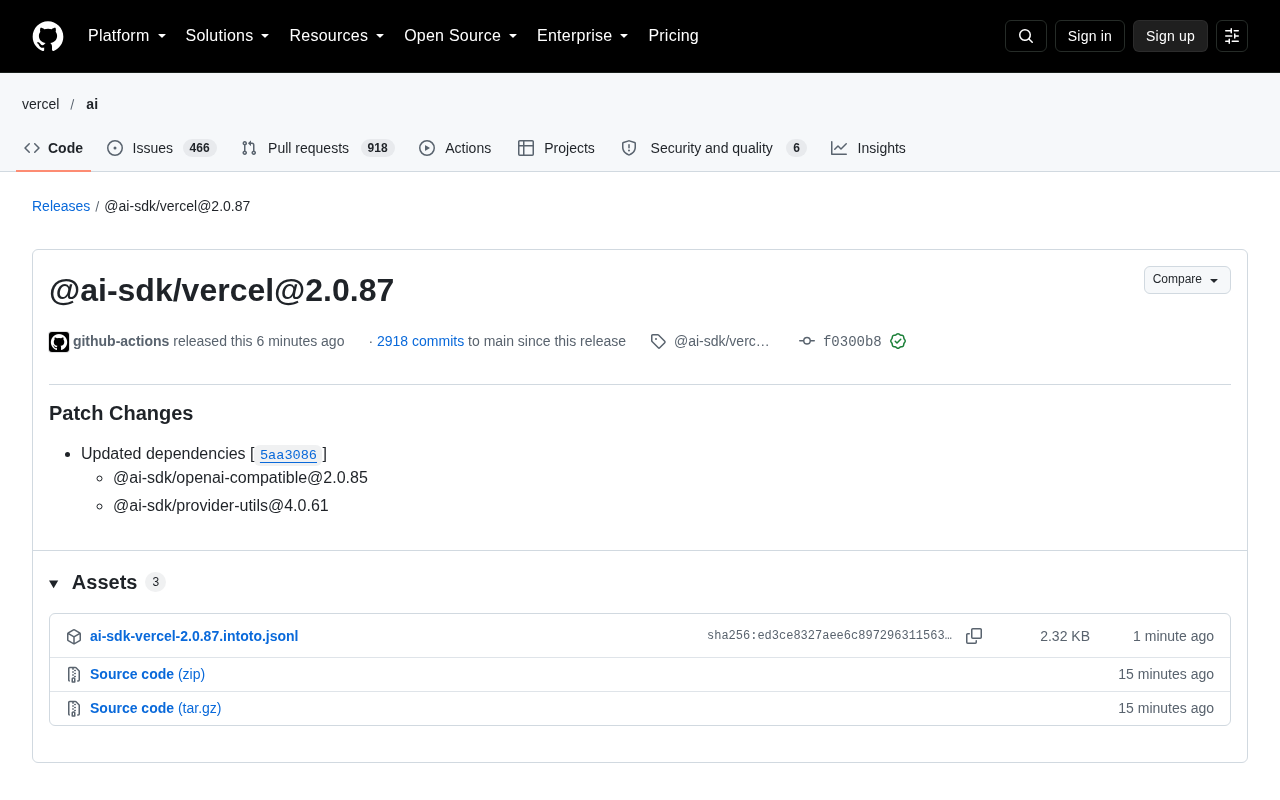
Task: Switch to the Pull requests tab
Action: [x=318, y=148]
